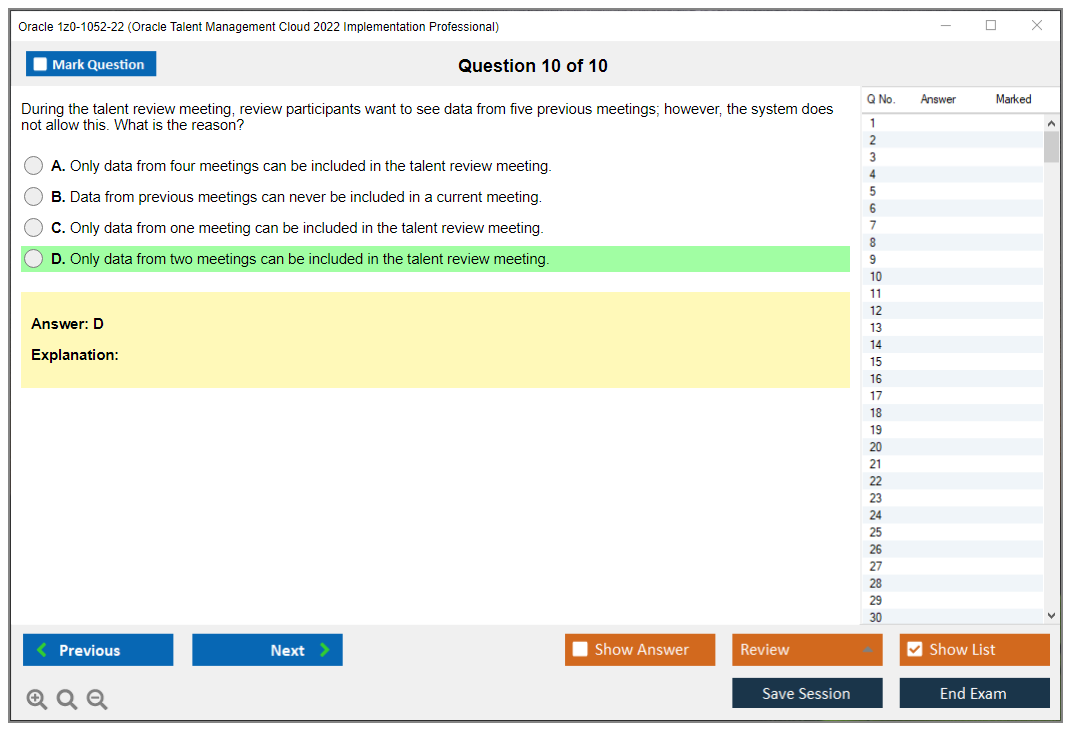Toggle the Mark Question option
The width and height of the screenshot is (1075, 735).
click(91, 63)
